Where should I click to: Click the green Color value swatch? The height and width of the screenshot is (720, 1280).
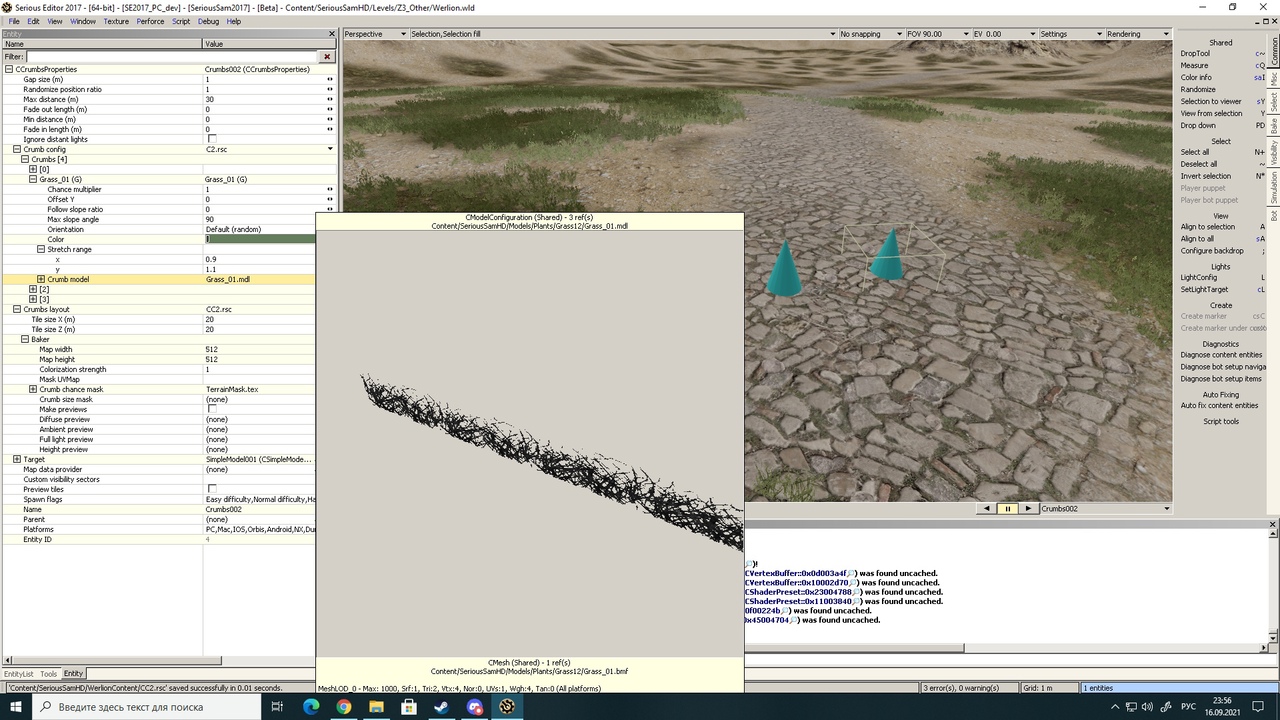pyautogui.click(x=260, y=239)
